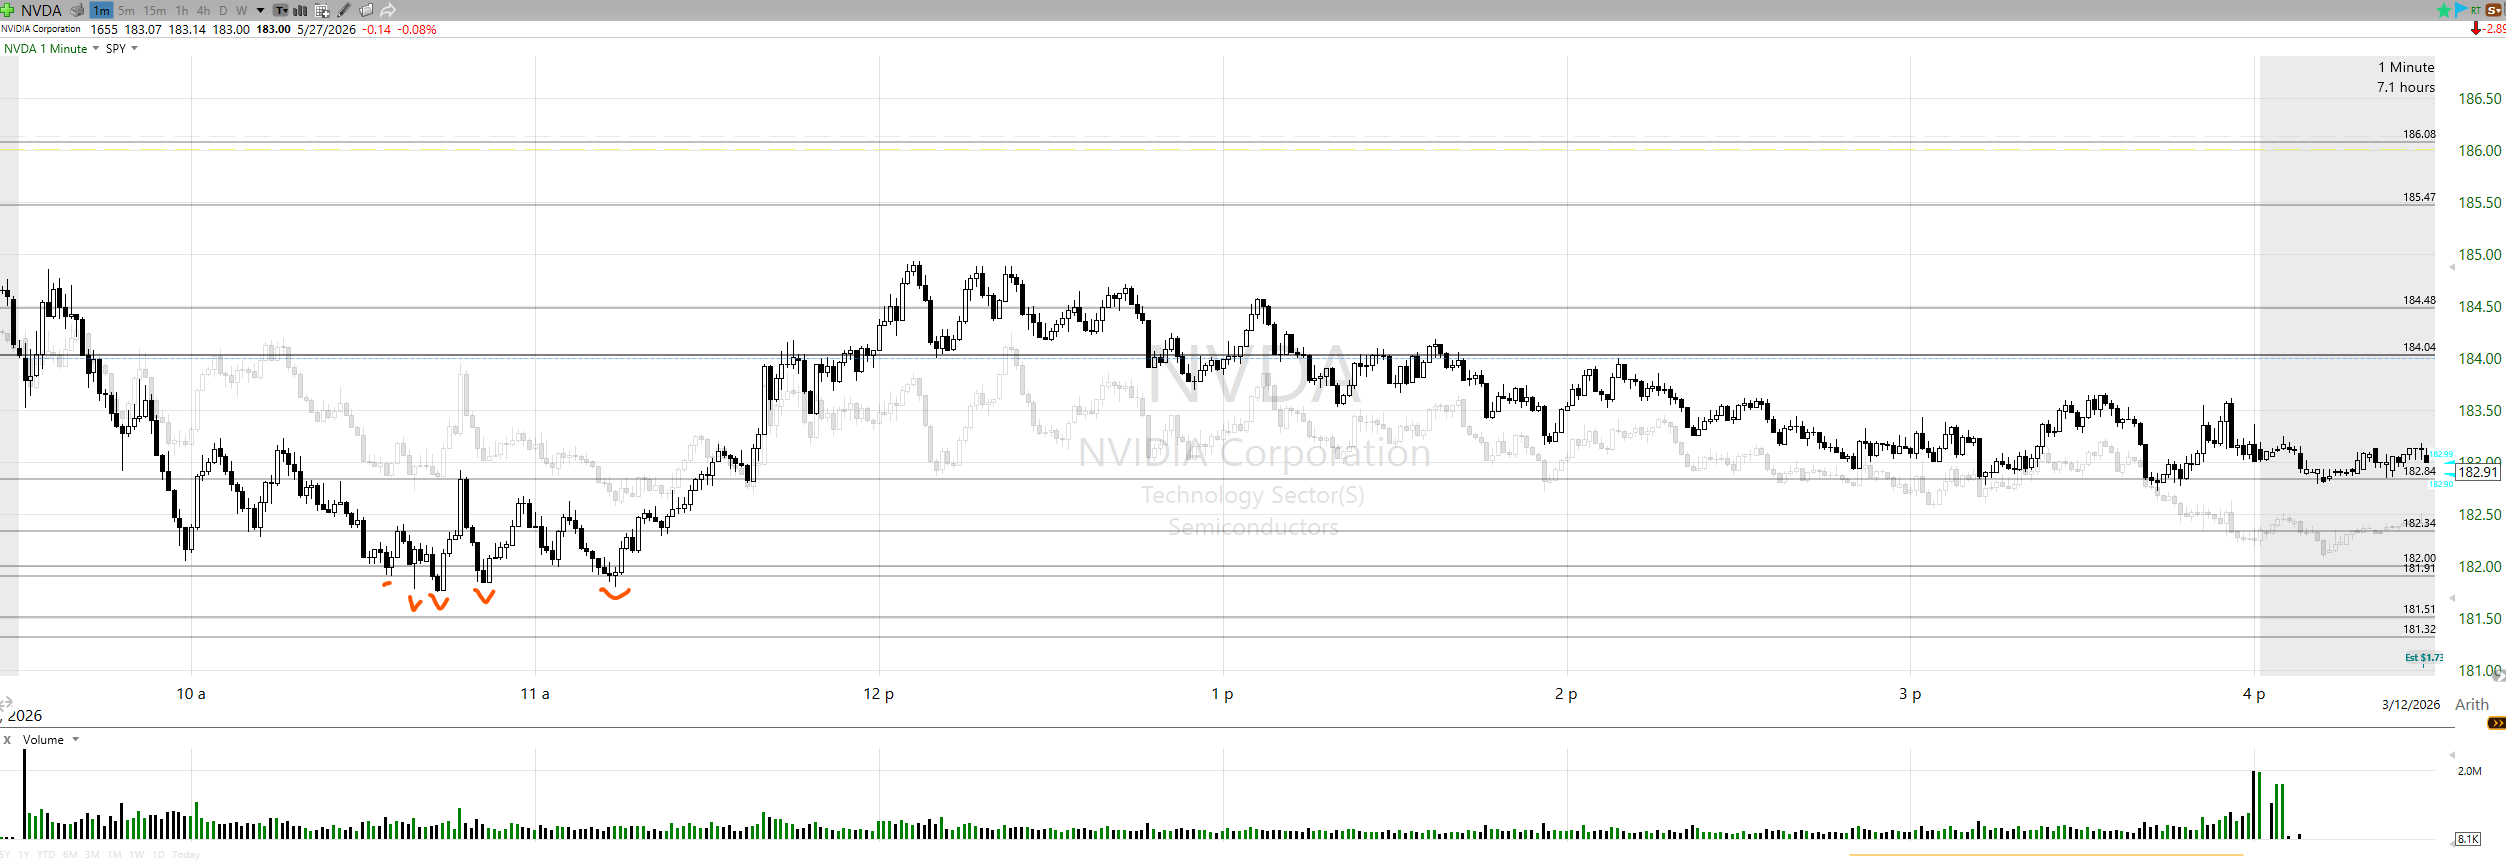
Task: Click the green star favorite icon
Action: [x=2444, y=10]
